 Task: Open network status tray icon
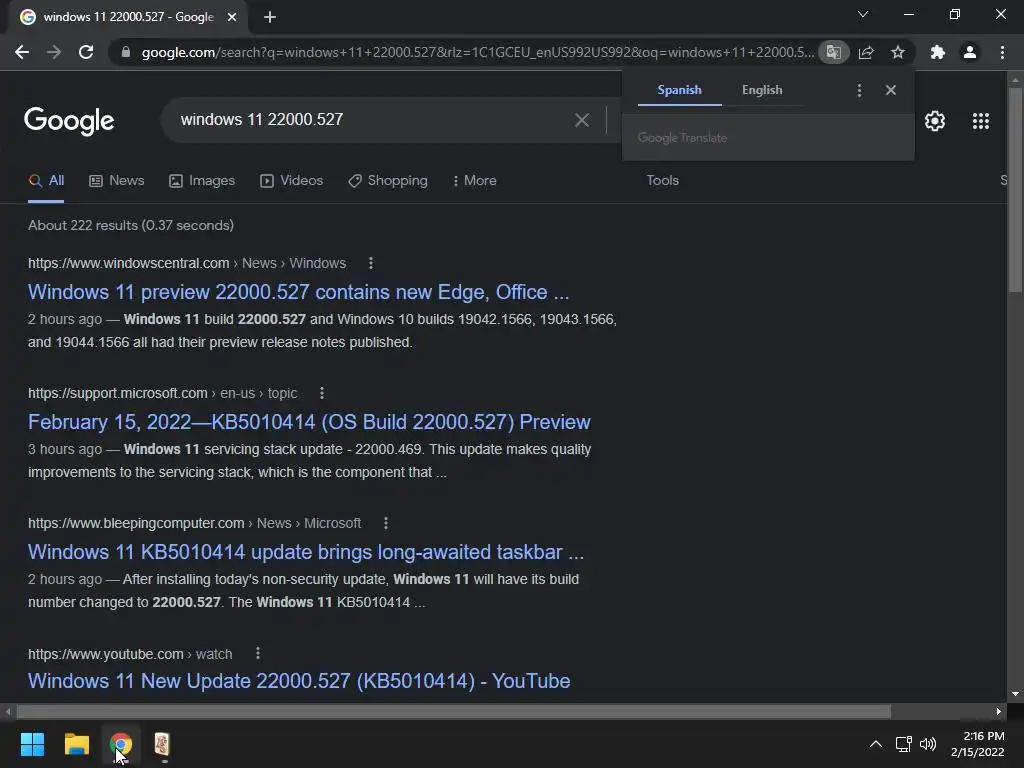click(x=903, y=744)
